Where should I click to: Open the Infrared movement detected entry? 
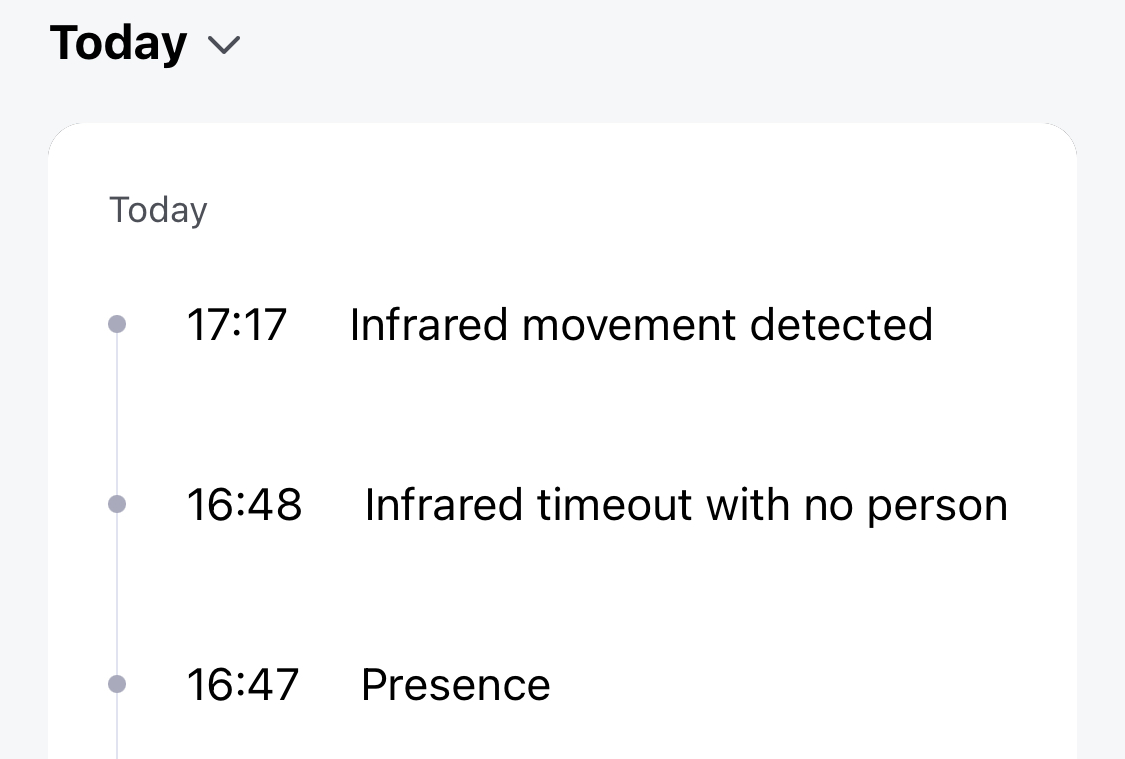[x=641, y=325]
